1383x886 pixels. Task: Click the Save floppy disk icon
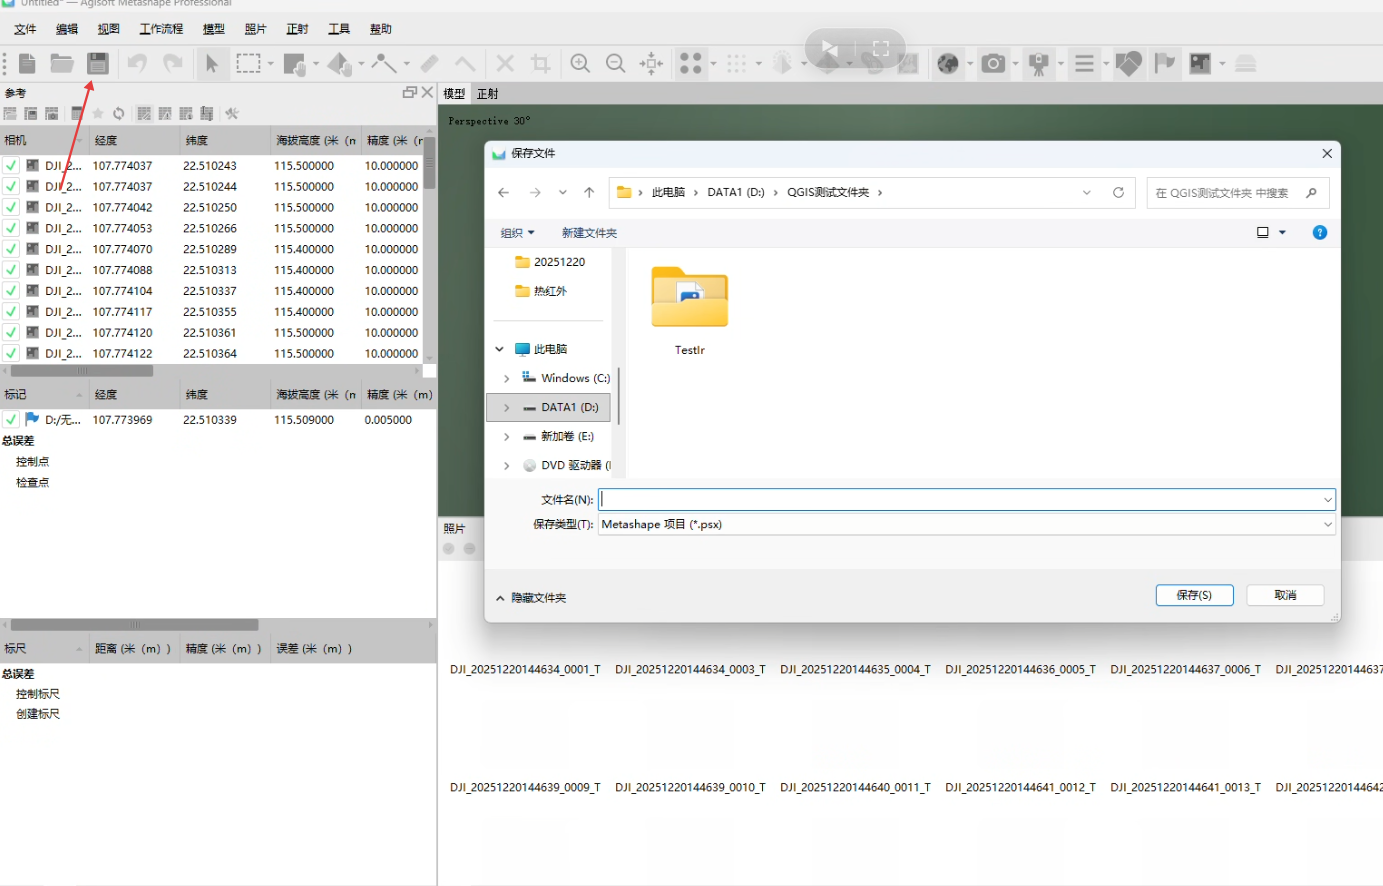pyautogui.click(x=97, y=64)
